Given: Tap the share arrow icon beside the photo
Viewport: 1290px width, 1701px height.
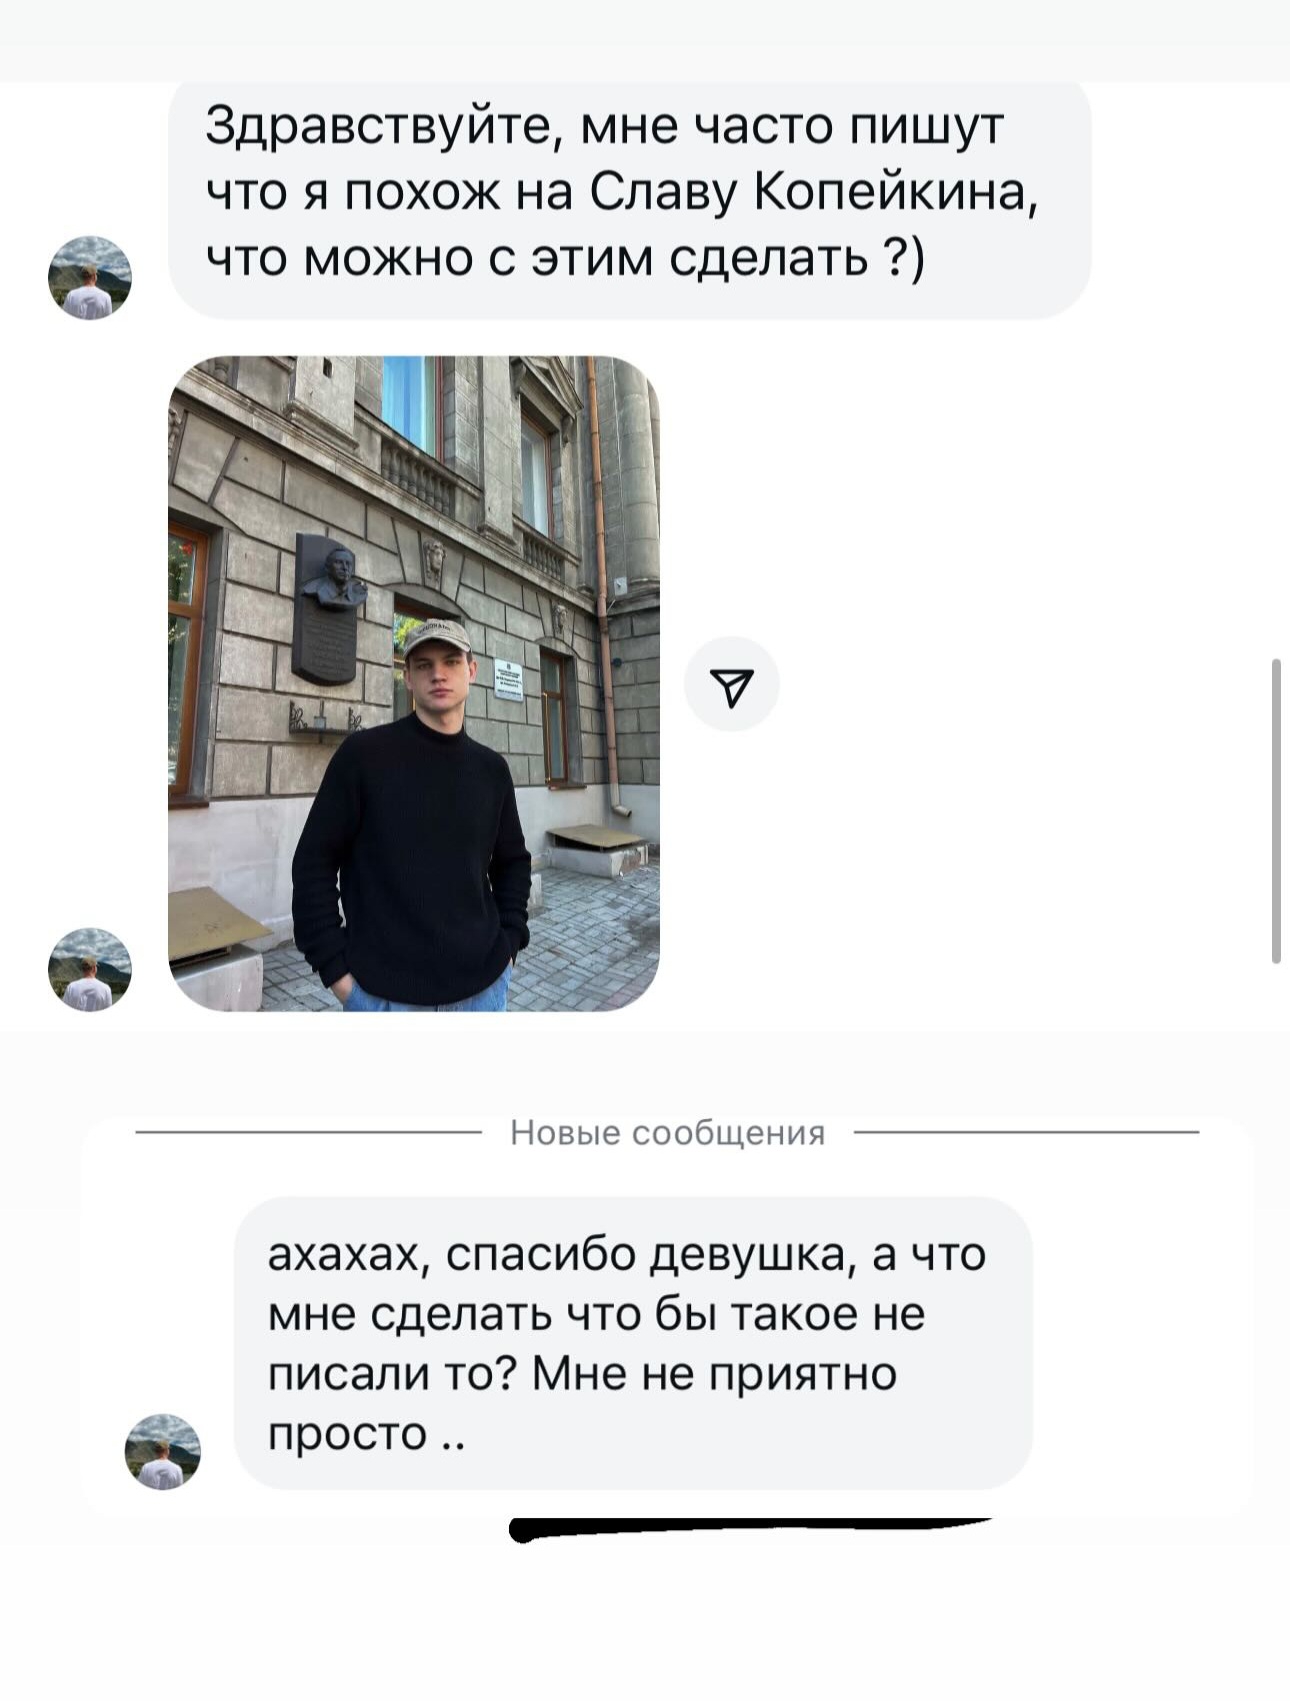Looking at the screenshot, I should coord(731,684).
